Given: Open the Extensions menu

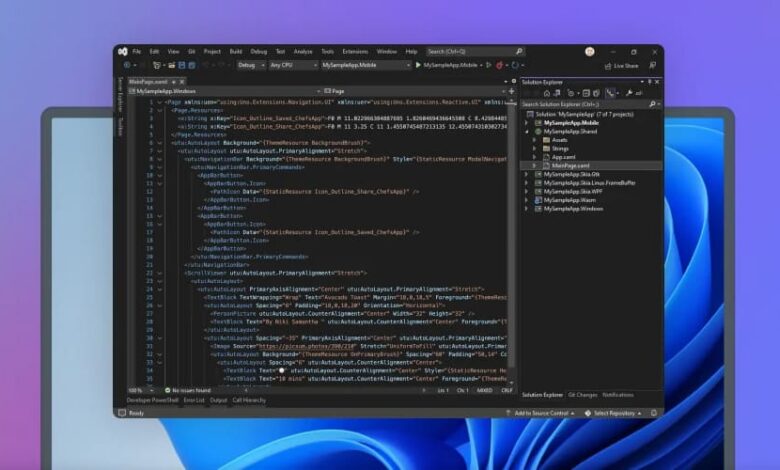Looking at the screenshot, I should [x=355, y=51].
